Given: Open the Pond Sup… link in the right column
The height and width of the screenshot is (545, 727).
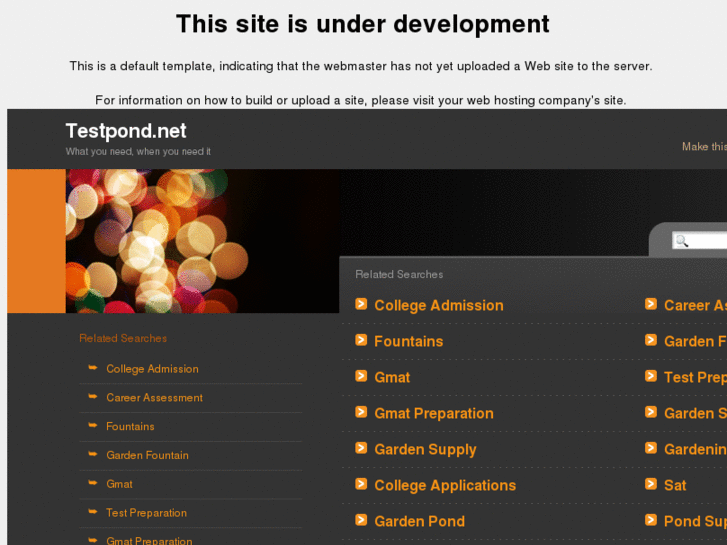Looking at the screenshot, I should tap(695, 521).
